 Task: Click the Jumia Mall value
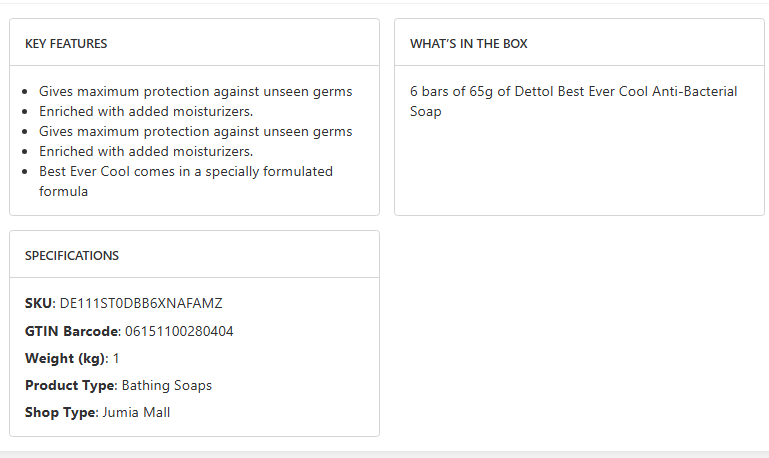pos(136,412)
